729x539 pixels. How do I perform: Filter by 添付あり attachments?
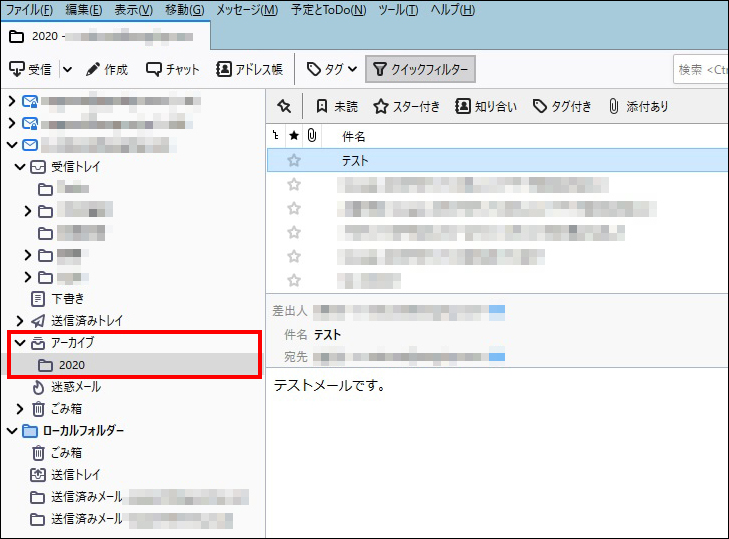point(638,106)
